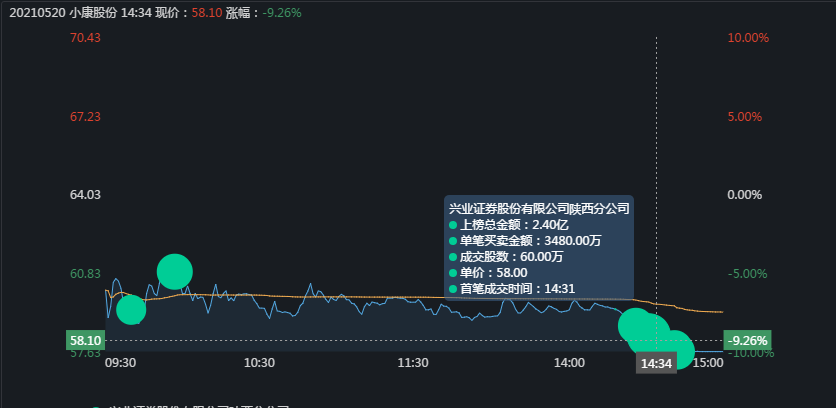Click the 10:30 time axis label
Screen dimensions: 836x408
[259, 363]
